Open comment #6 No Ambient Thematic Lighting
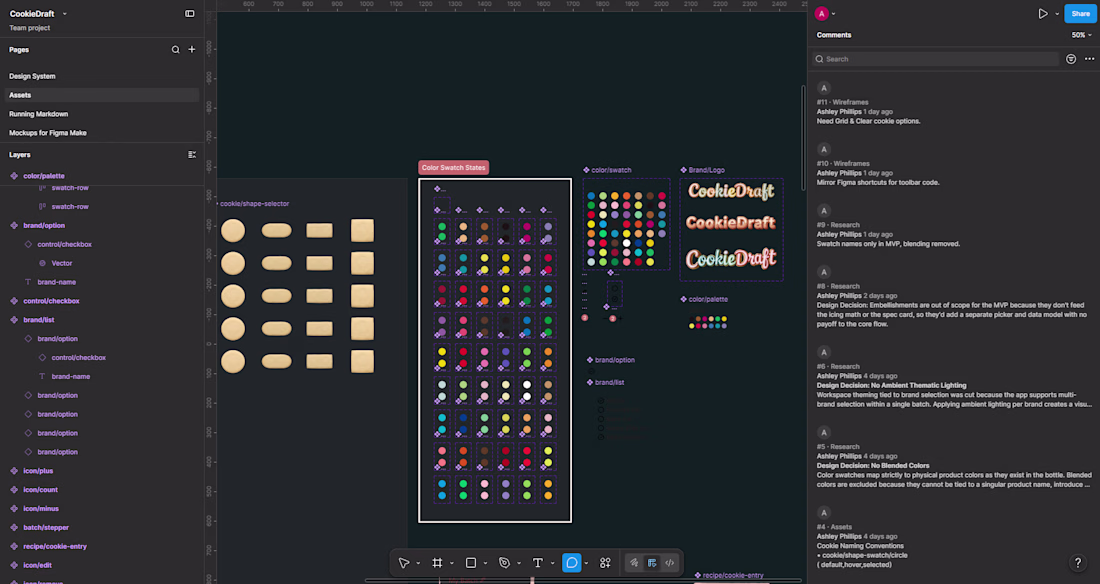 (954, 378)
